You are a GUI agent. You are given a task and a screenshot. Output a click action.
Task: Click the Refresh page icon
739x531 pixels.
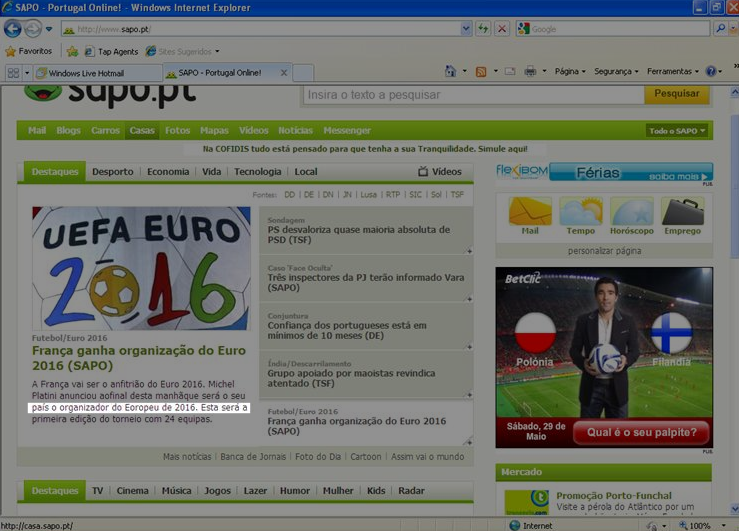[483, 29]
